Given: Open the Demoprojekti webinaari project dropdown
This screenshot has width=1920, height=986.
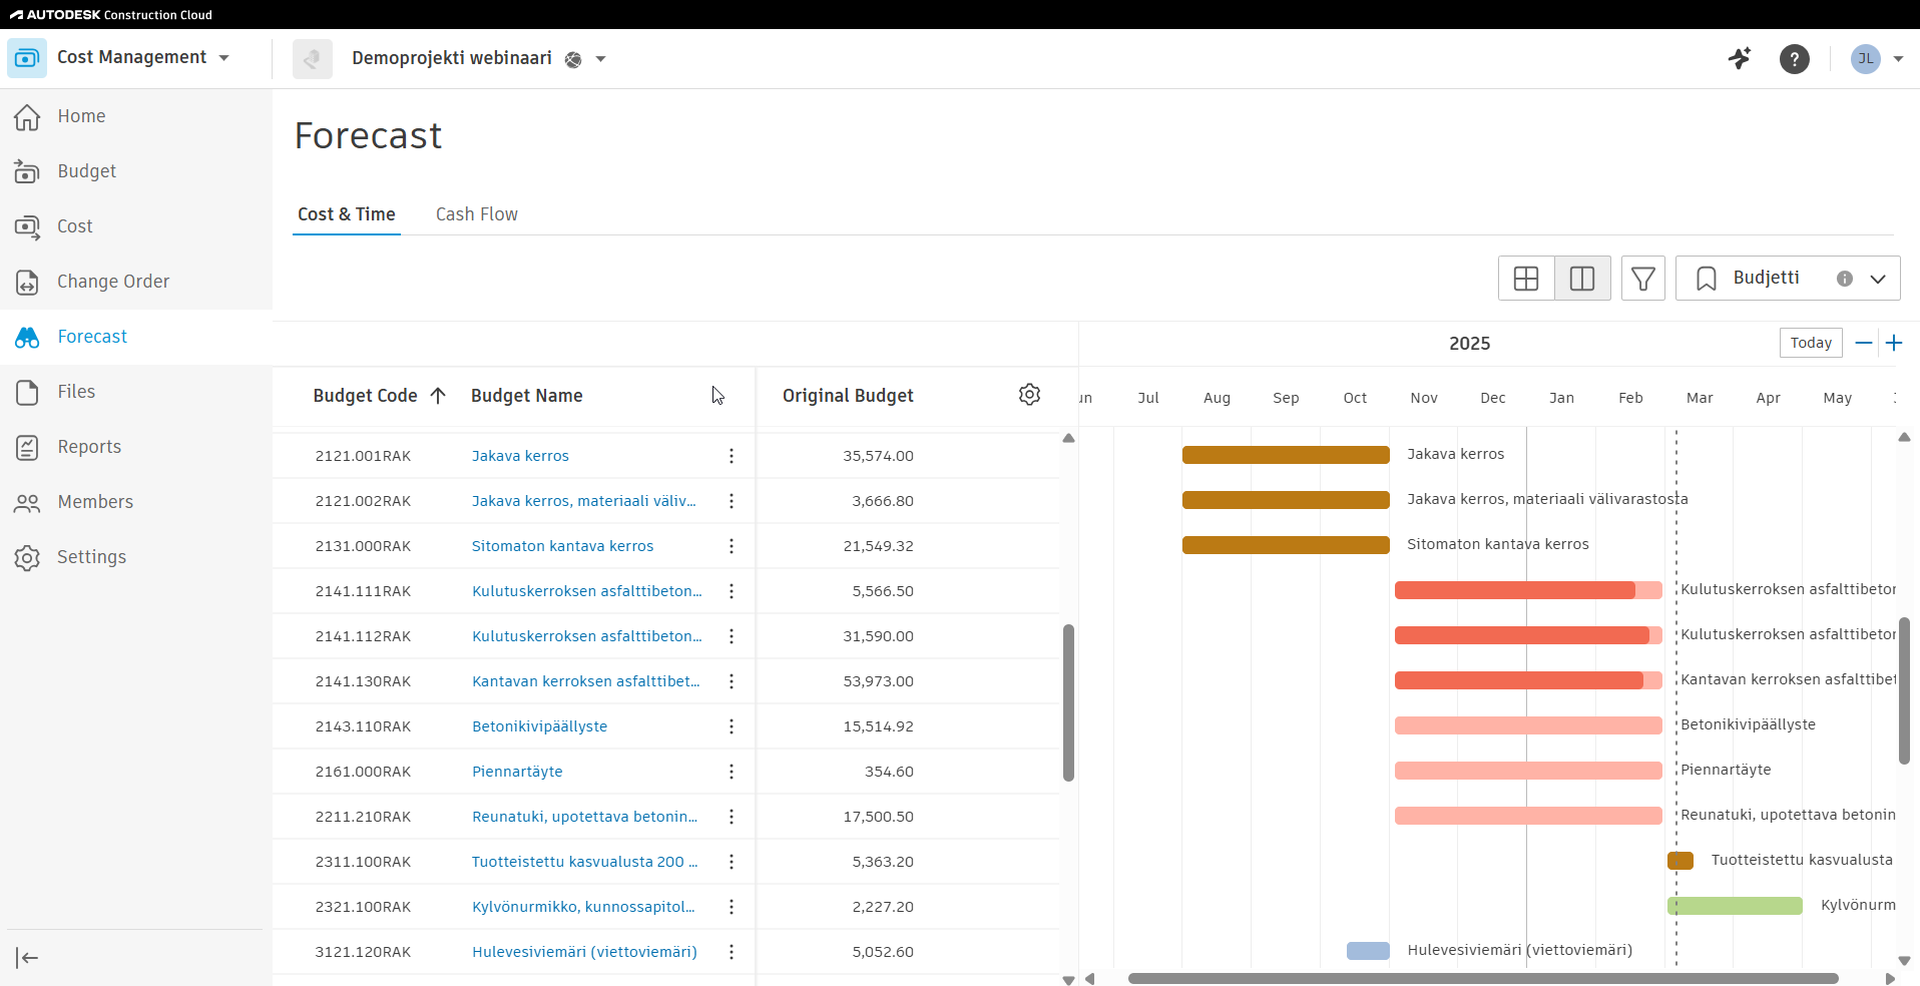Looking at the screenshot, I should [x=601, y=59].
